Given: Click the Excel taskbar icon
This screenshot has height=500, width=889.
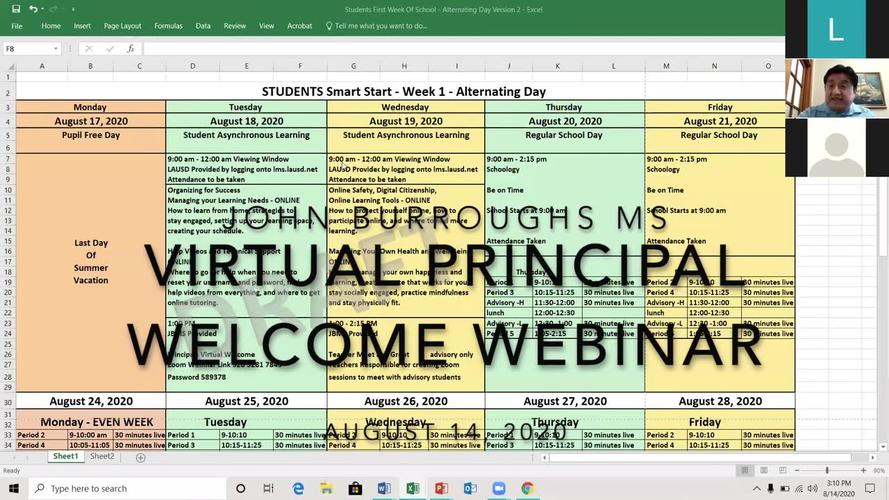Looking at the screenshot, I should pyautogui.click(x=413, y=489).
